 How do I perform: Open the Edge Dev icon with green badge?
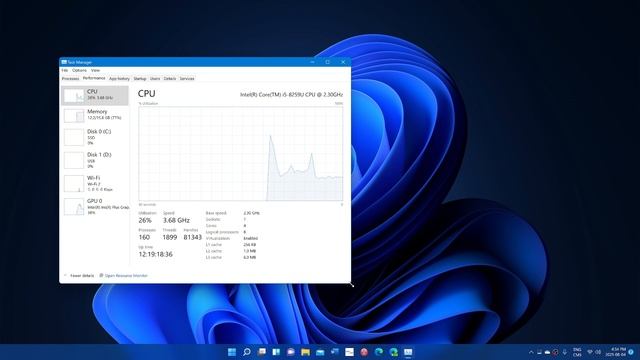pyautogui.click(x=393, y=352)
